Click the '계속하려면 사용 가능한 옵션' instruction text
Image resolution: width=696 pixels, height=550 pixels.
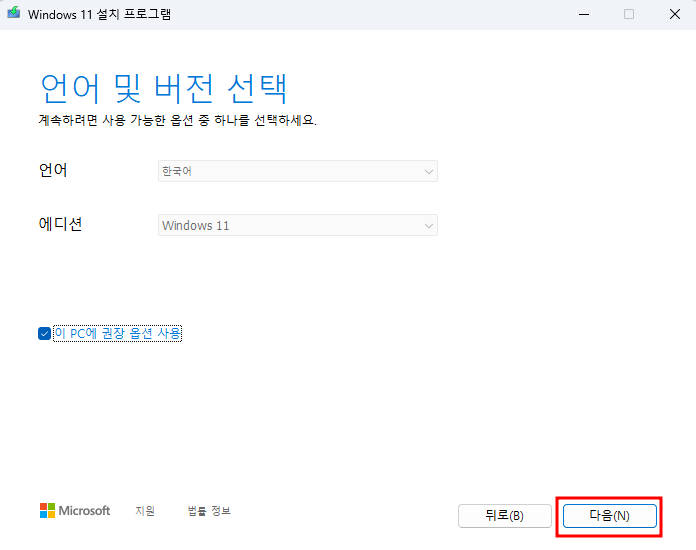point(178,120)
